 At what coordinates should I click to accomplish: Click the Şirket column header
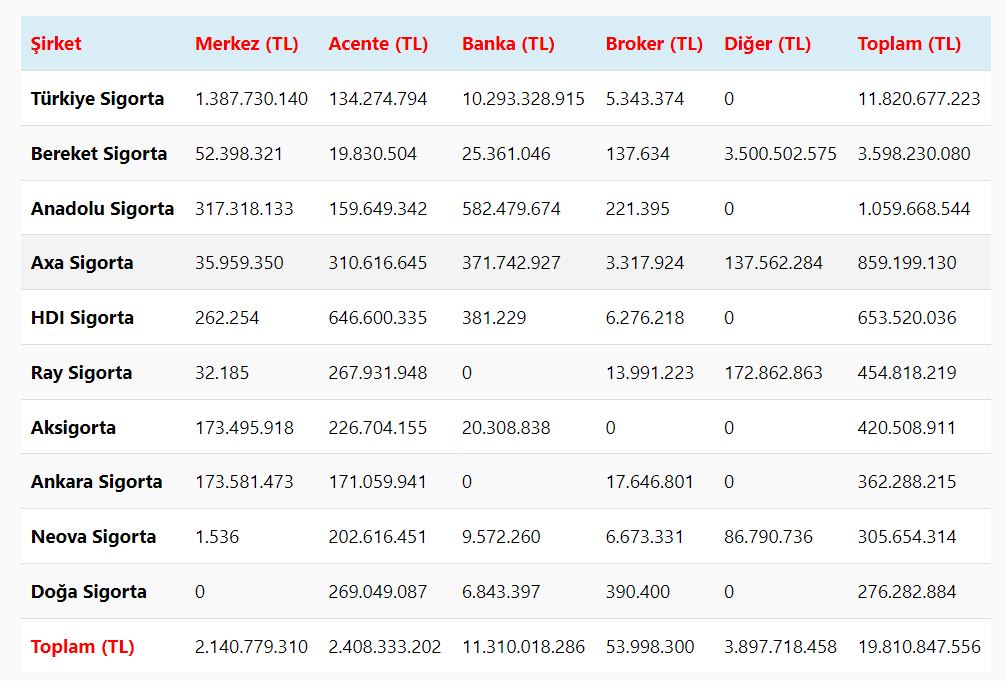click(x=56, y=44)
